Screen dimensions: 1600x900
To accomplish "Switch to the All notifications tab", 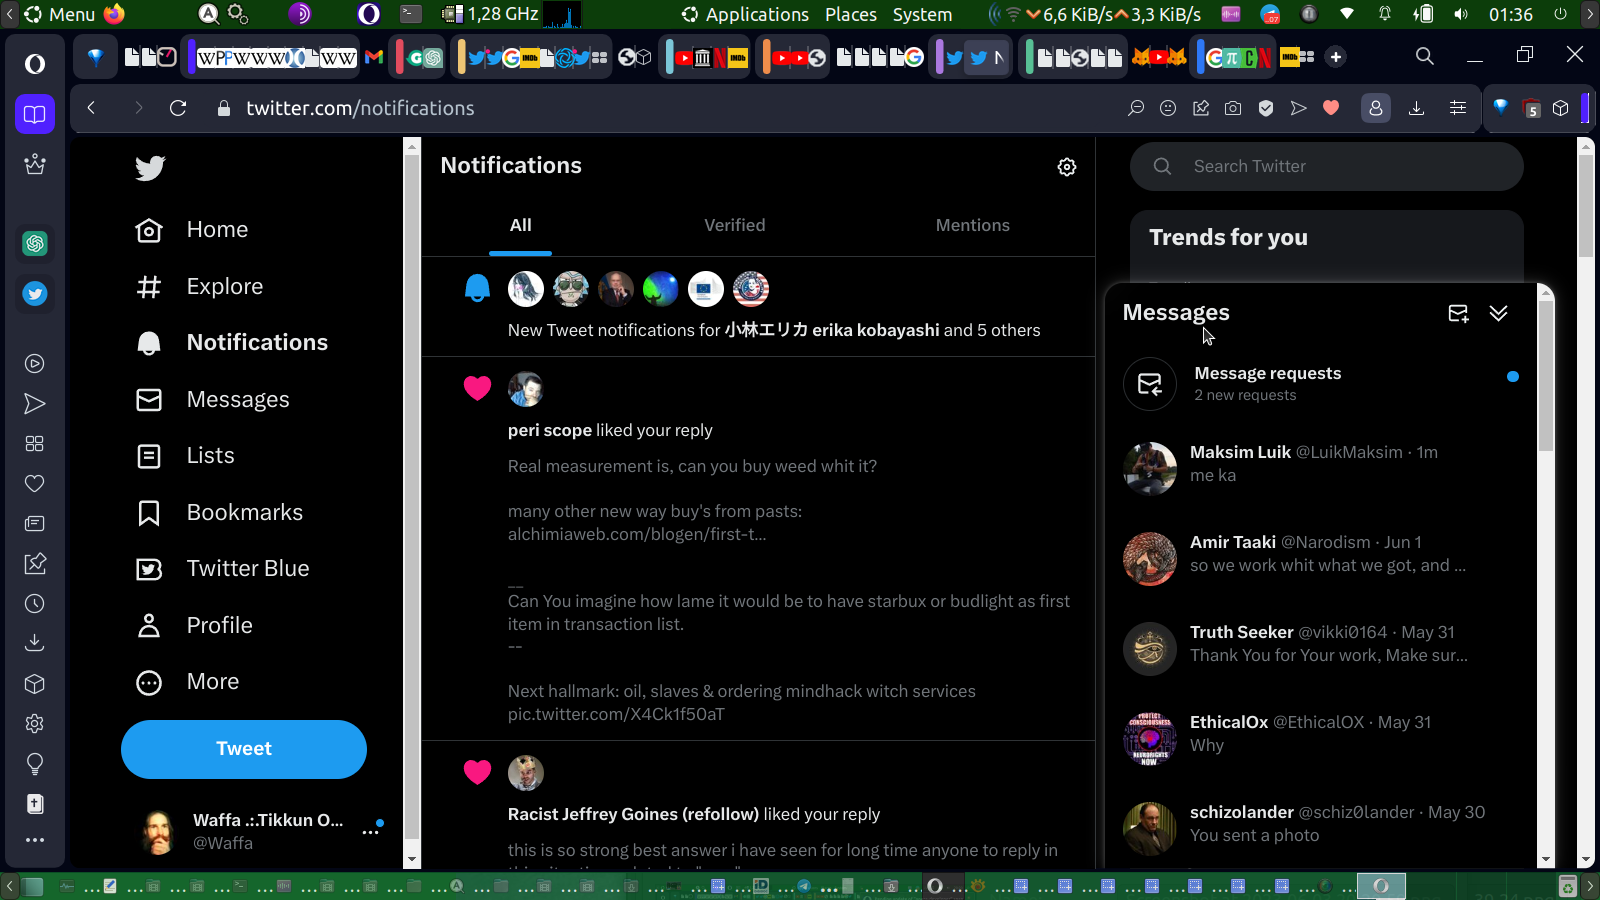I will [521, 226].
